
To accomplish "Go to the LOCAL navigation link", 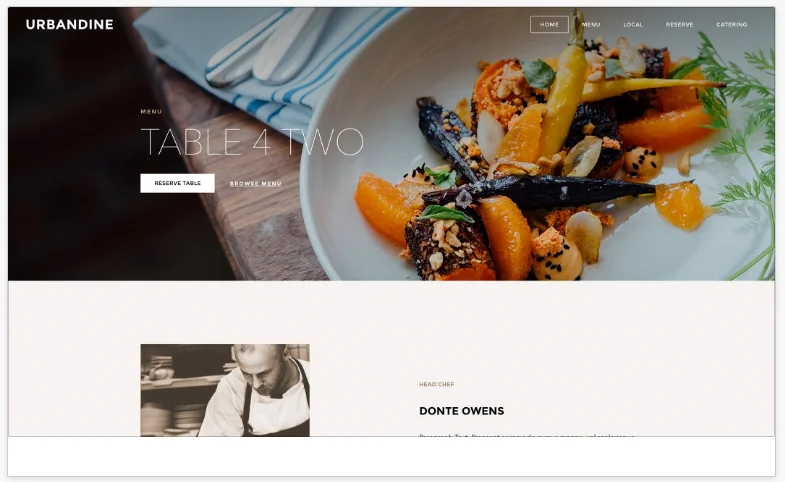I will tap(633, 25).
